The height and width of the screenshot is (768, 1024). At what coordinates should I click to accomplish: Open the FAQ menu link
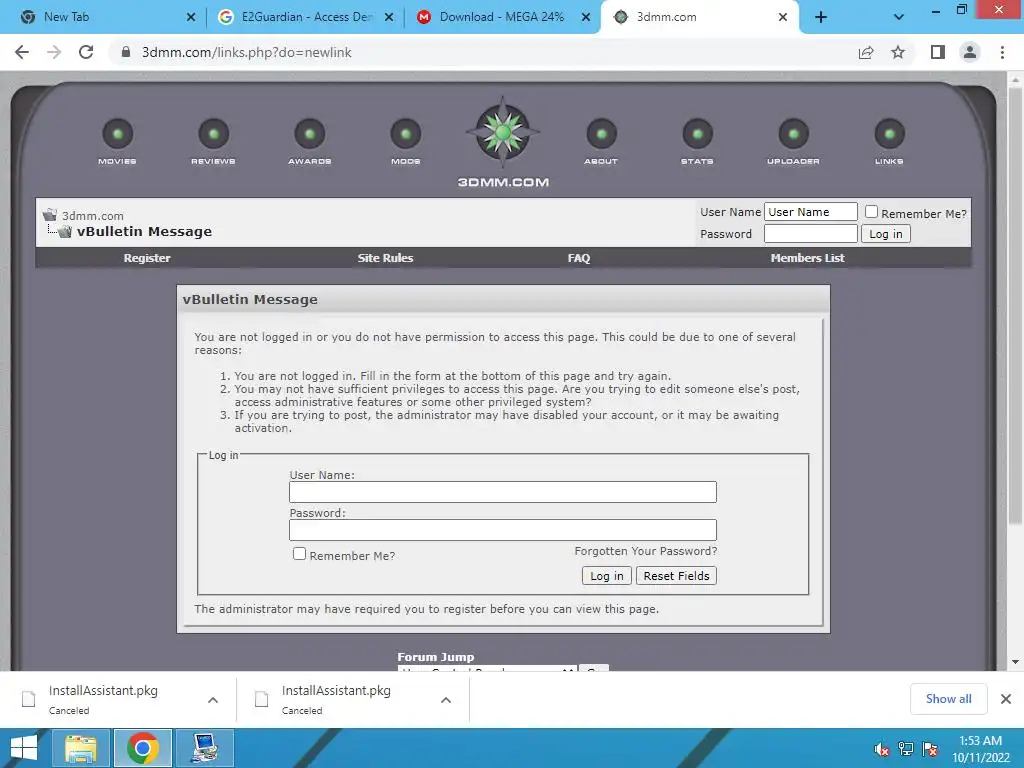pos(579,258)
